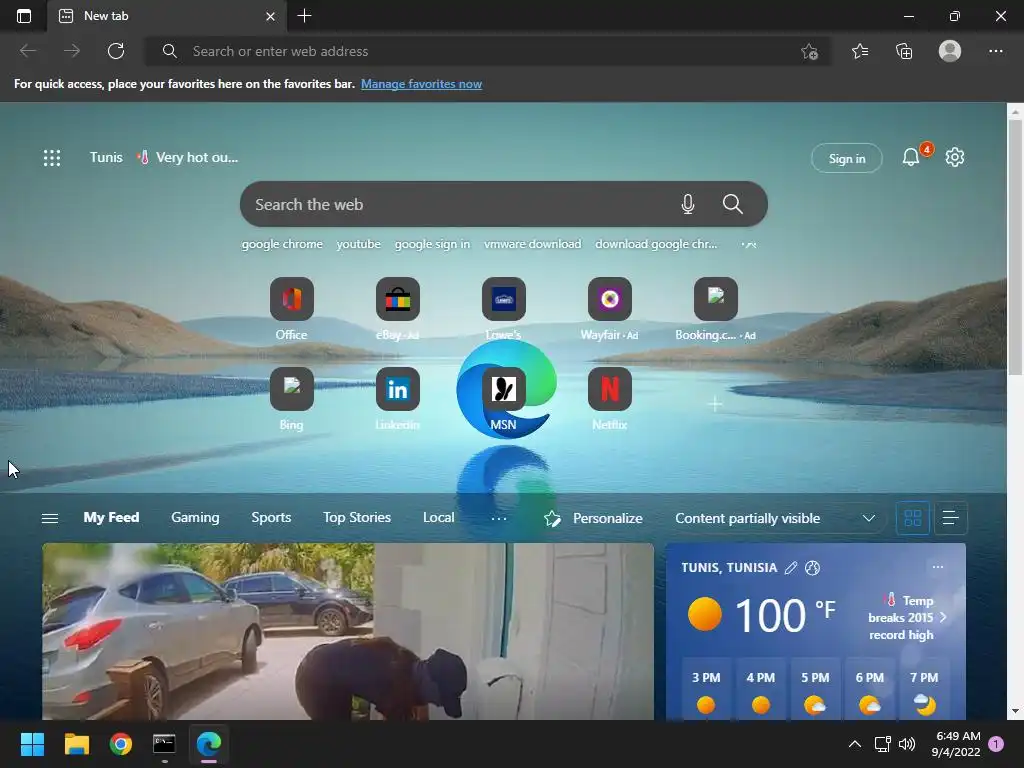1024x768 pixels.
Task: Focus the address bar field
Action: 487,51
